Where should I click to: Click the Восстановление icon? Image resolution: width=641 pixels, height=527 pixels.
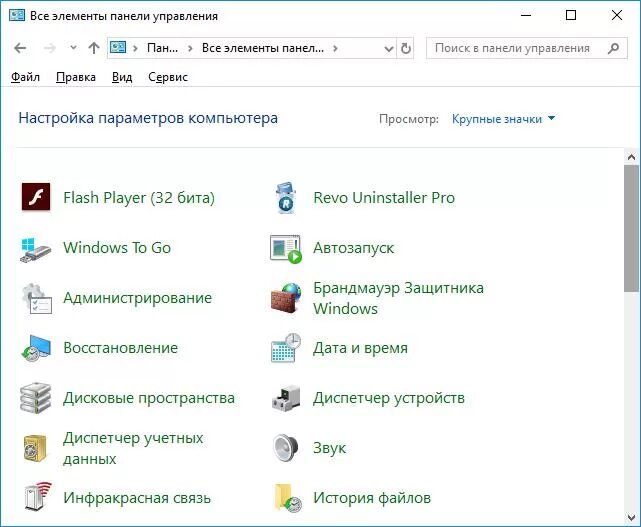tap(36, 348)
